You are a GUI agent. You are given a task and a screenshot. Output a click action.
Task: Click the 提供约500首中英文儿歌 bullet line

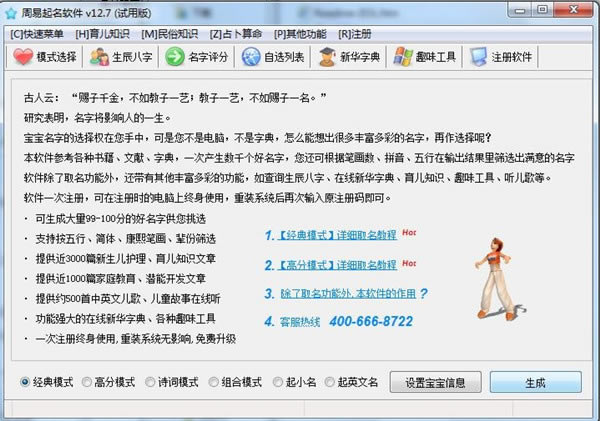click(x=128, y=299)
